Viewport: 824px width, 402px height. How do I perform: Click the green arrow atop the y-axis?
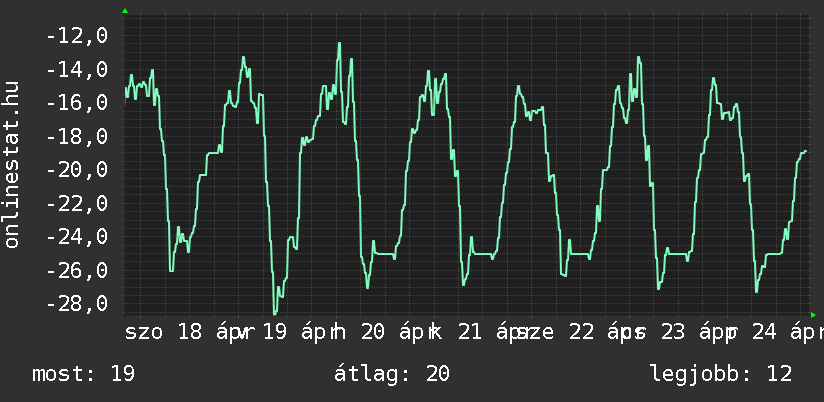[125, 11]
